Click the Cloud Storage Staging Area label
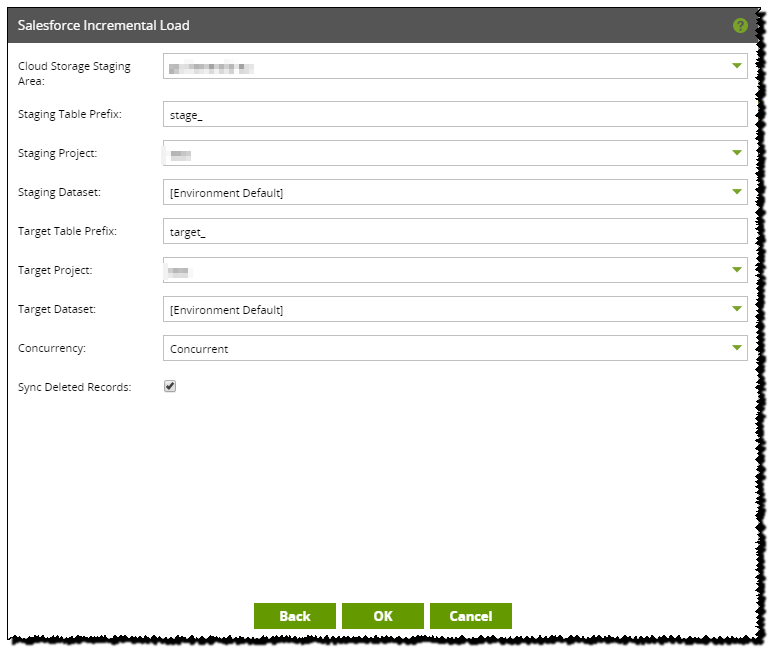775x654 pixels. [x=74, y=73]
